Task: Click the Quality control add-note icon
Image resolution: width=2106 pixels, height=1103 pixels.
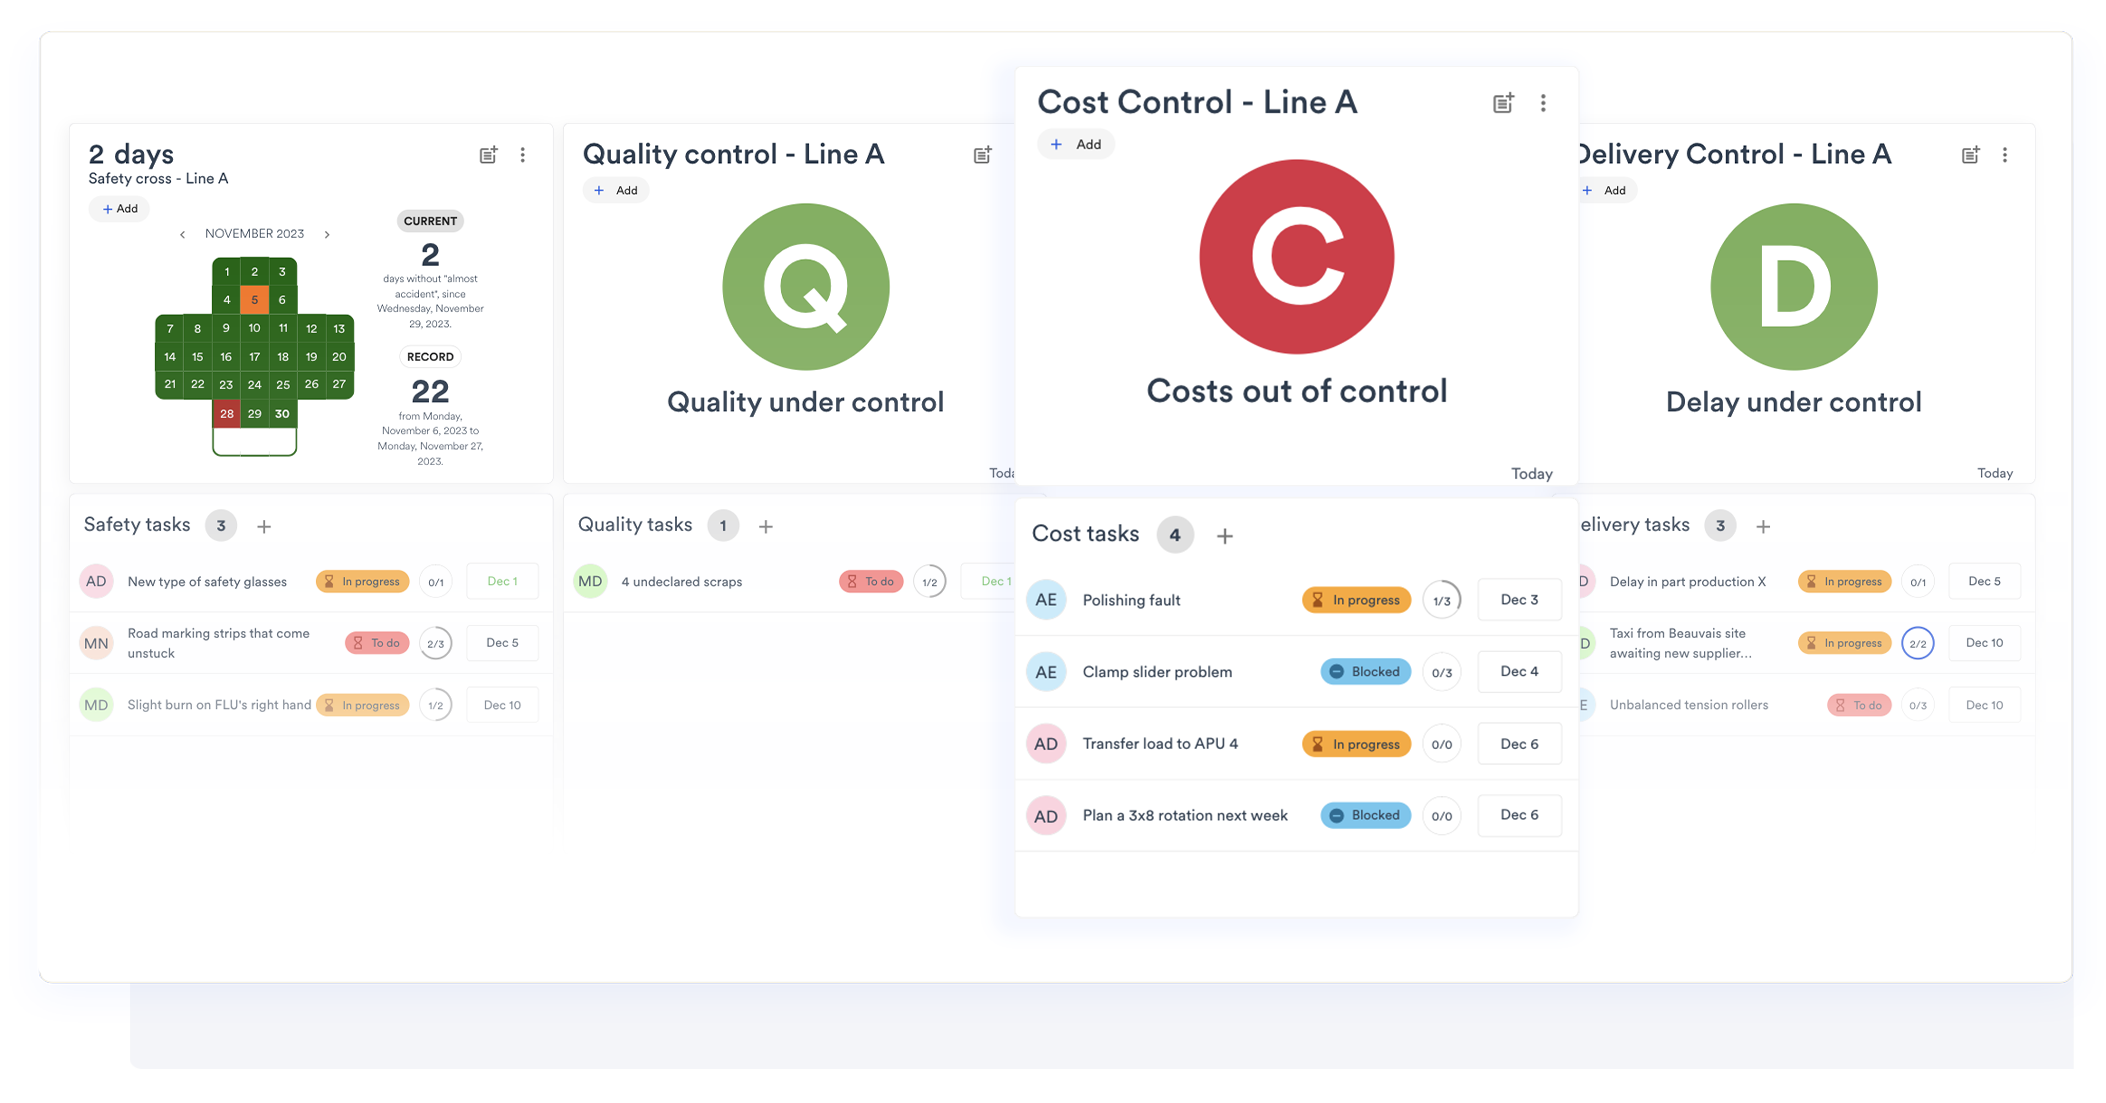Action: click(982, 155)
